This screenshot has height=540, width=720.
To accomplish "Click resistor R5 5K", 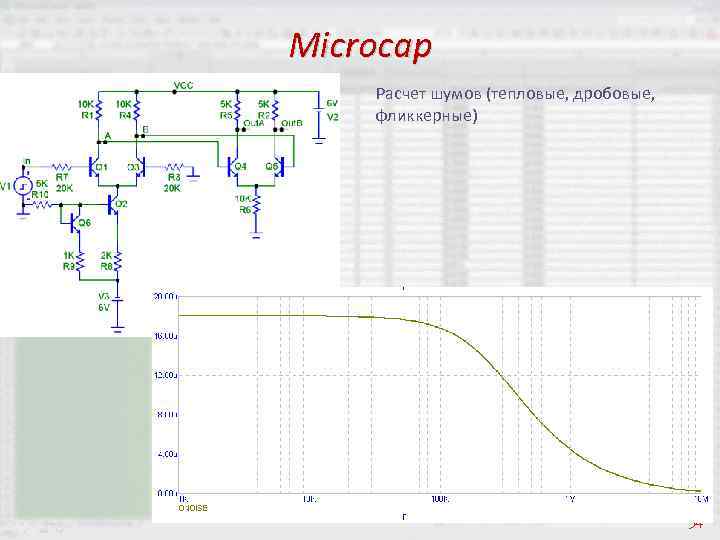I will point(237,109).
